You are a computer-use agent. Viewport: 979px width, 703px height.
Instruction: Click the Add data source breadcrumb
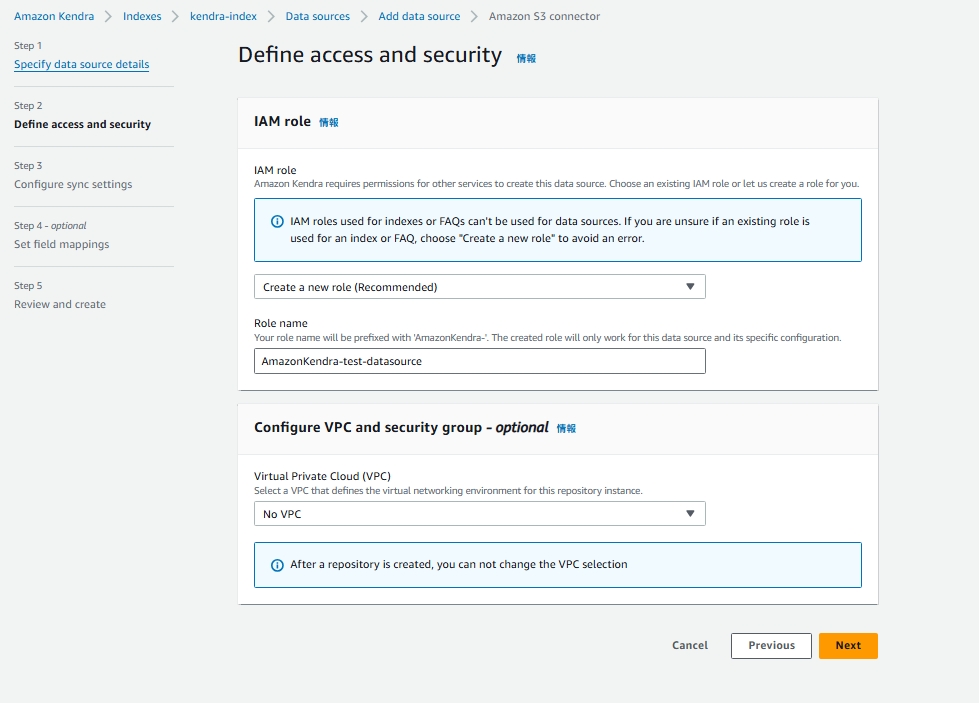point(419,17)
